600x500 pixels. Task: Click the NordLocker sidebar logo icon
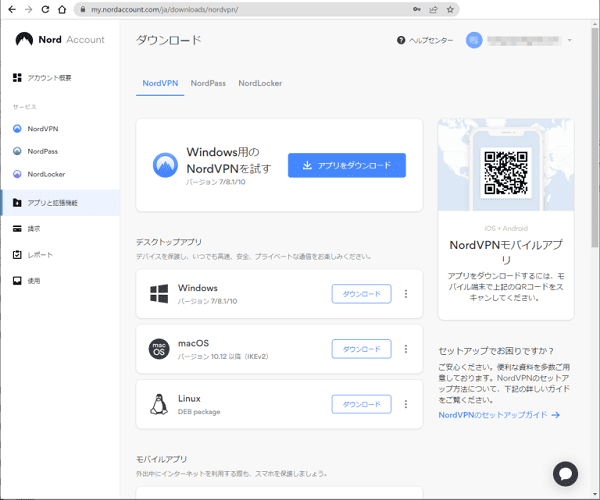click(x=17, y=174)
